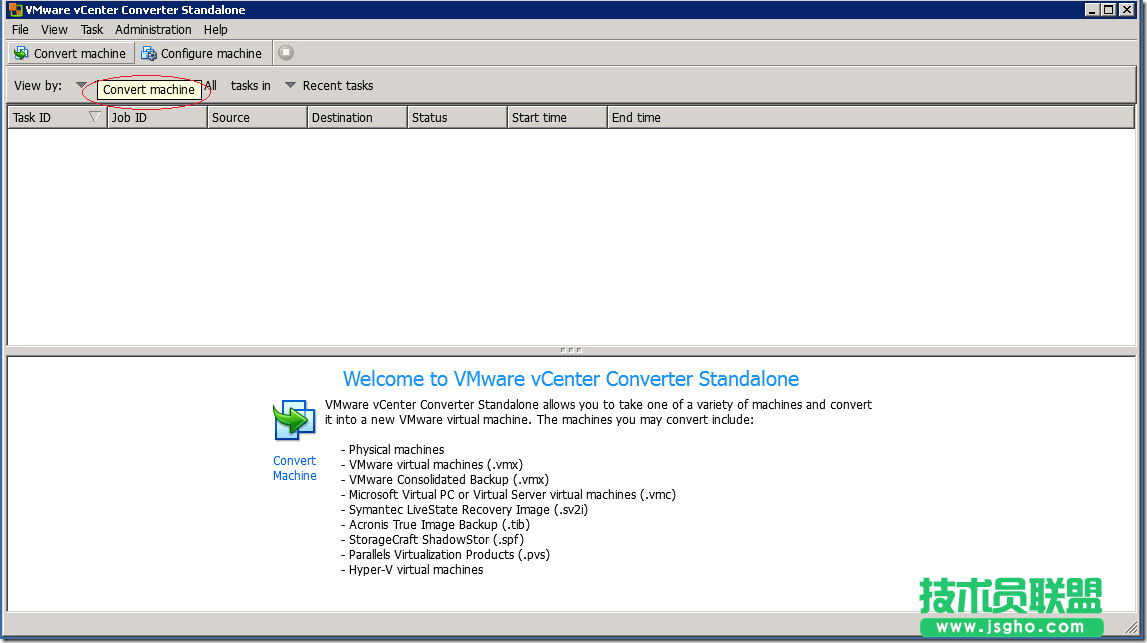Click the Destination column header

tap(357, 117)
